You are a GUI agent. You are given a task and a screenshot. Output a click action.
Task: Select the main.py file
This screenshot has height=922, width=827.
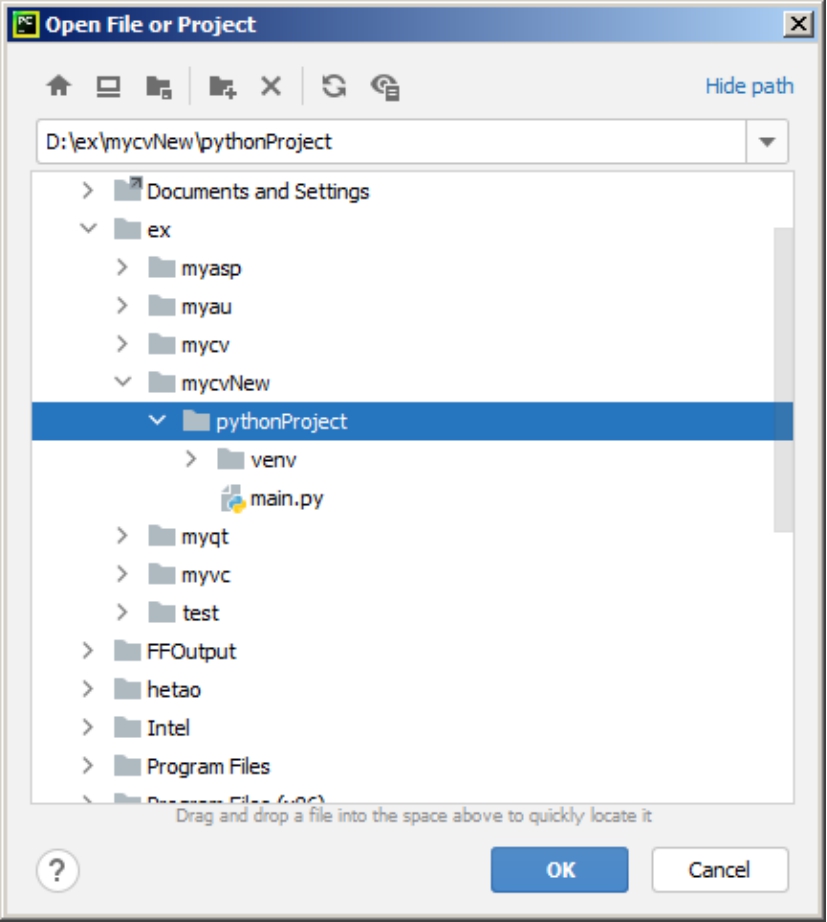[286, 498]
